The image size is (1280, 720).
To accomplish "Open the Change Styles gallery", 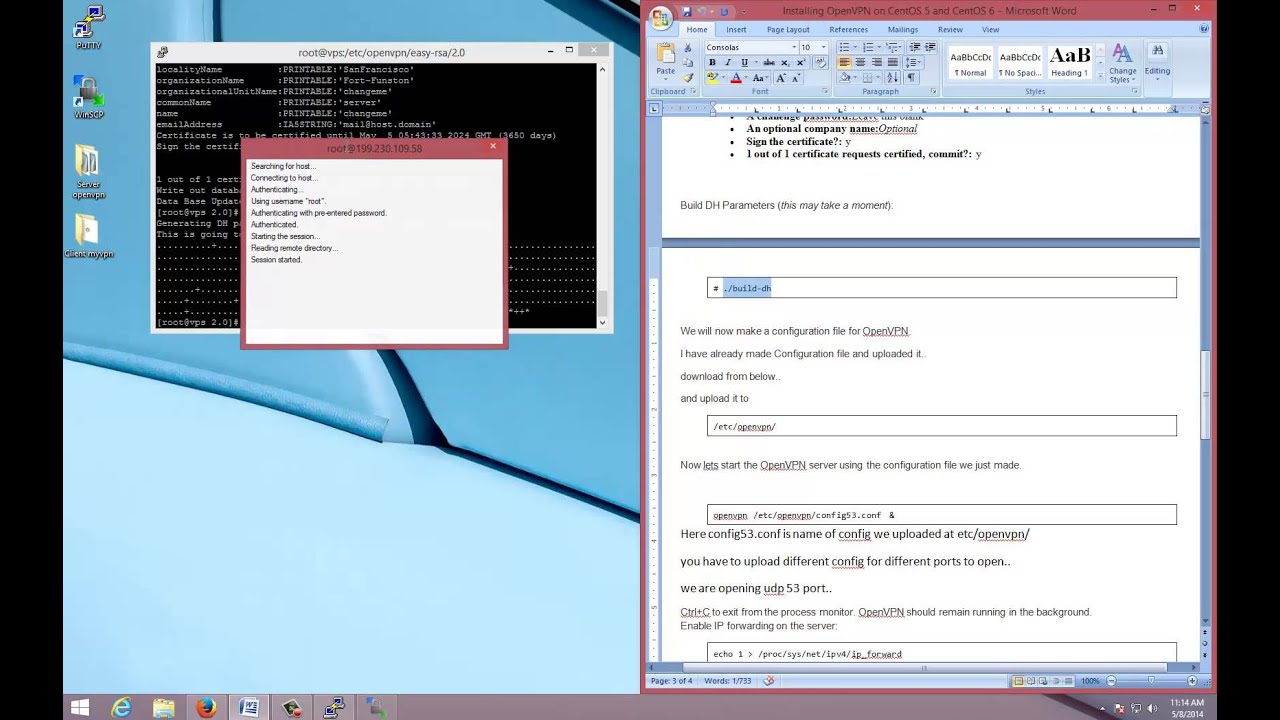I will 1123,63.
